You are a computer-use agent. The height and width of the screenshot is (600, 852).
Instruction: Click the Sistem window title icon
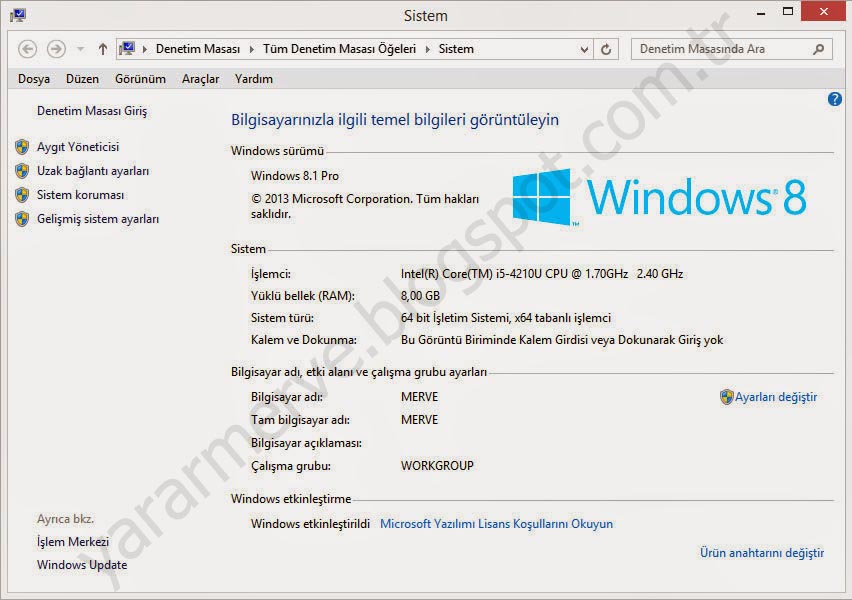[x=17, y=15]
